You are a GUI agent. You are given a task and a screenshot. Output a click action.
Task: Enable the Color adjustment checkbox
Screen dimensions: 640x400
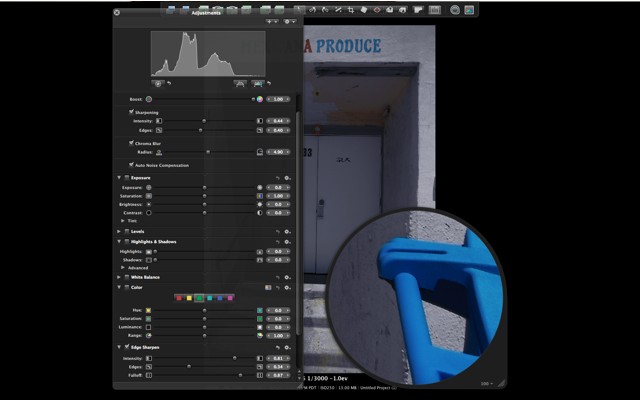[x=127, y=287]
